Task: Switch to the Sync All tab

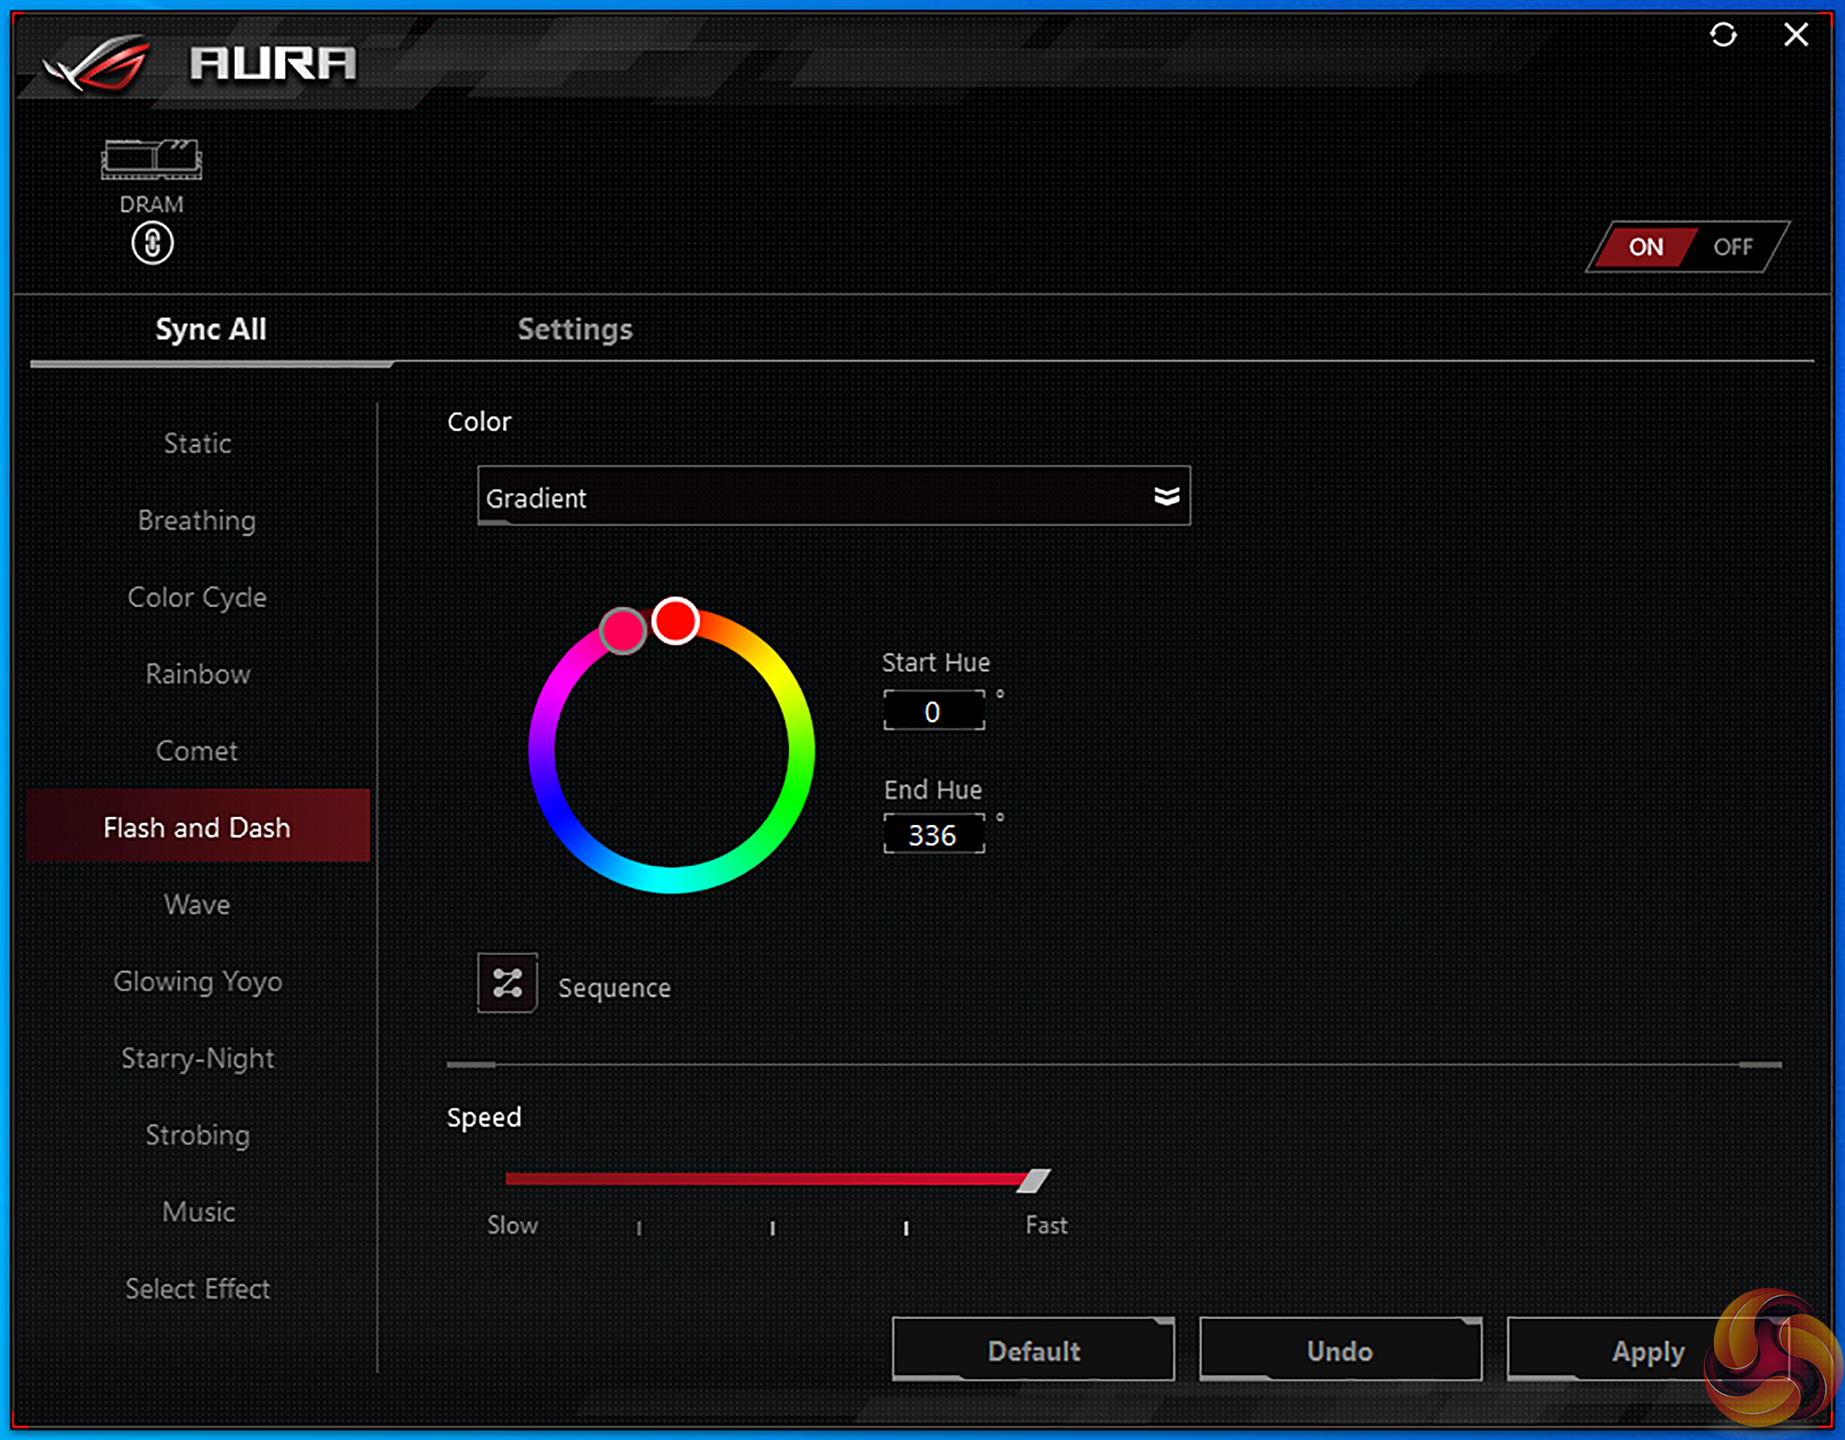Action: [x=211, y=329]
